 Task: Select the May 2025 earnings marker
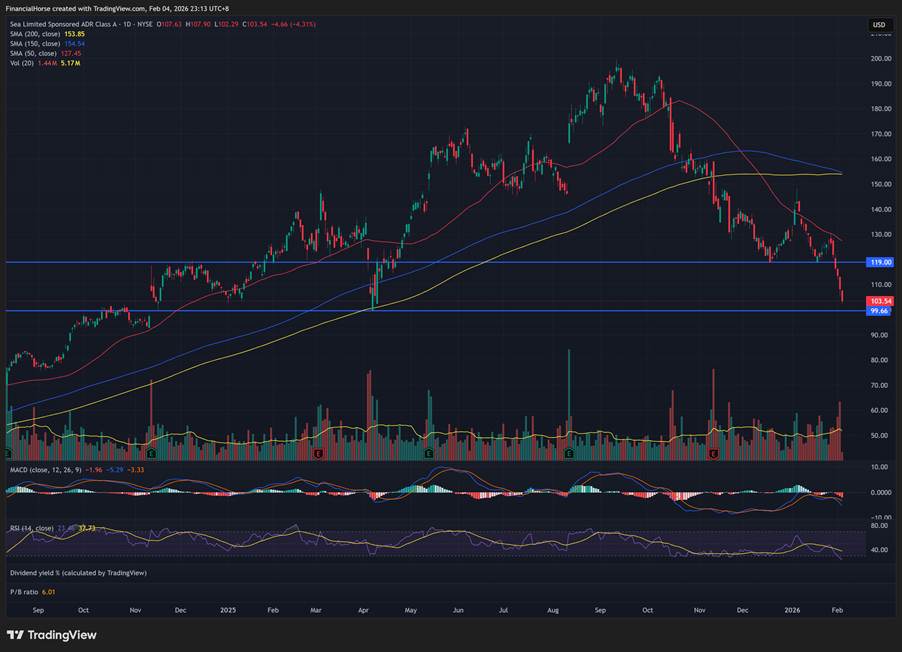(429, 453)
